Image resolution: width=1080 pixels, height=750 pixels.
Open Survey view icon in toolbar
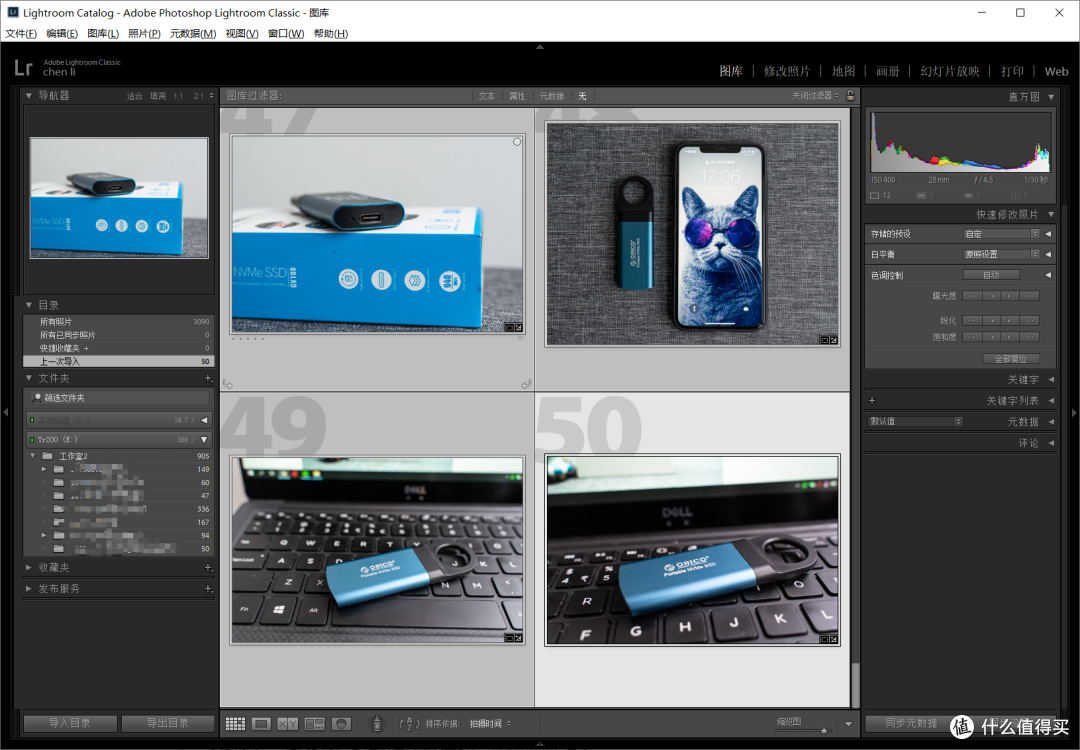(315, 723)
